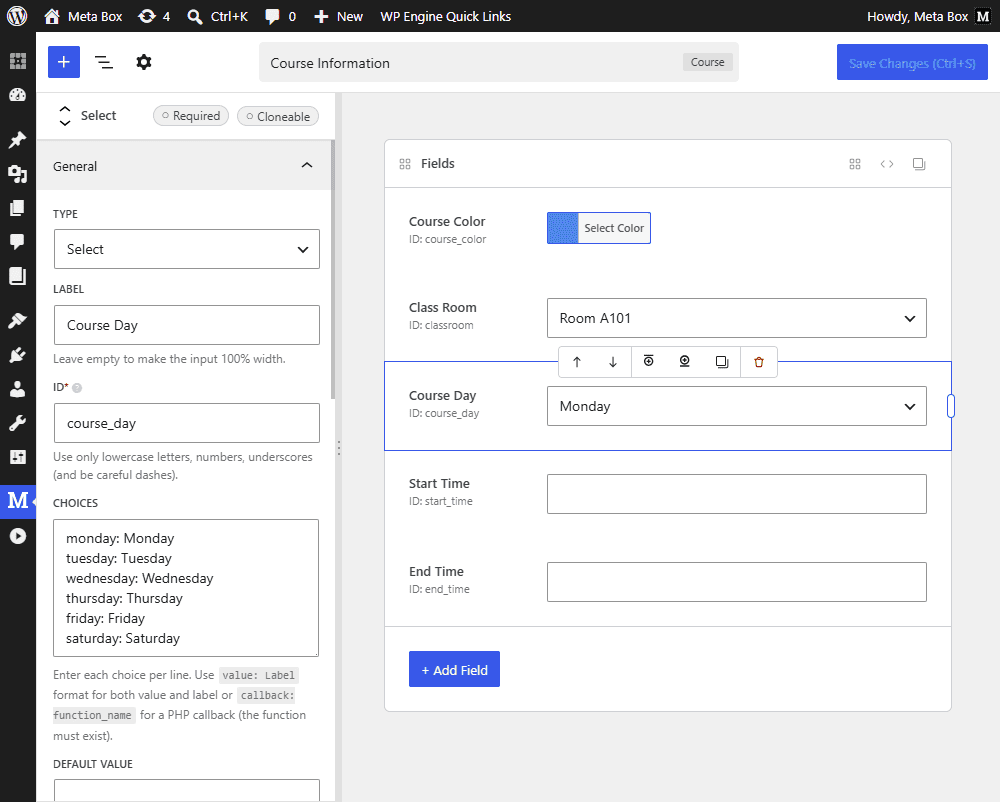1000x802 pixels.
Task: Open Ctrl+K search in admin bar
Action: coord(217,16)
